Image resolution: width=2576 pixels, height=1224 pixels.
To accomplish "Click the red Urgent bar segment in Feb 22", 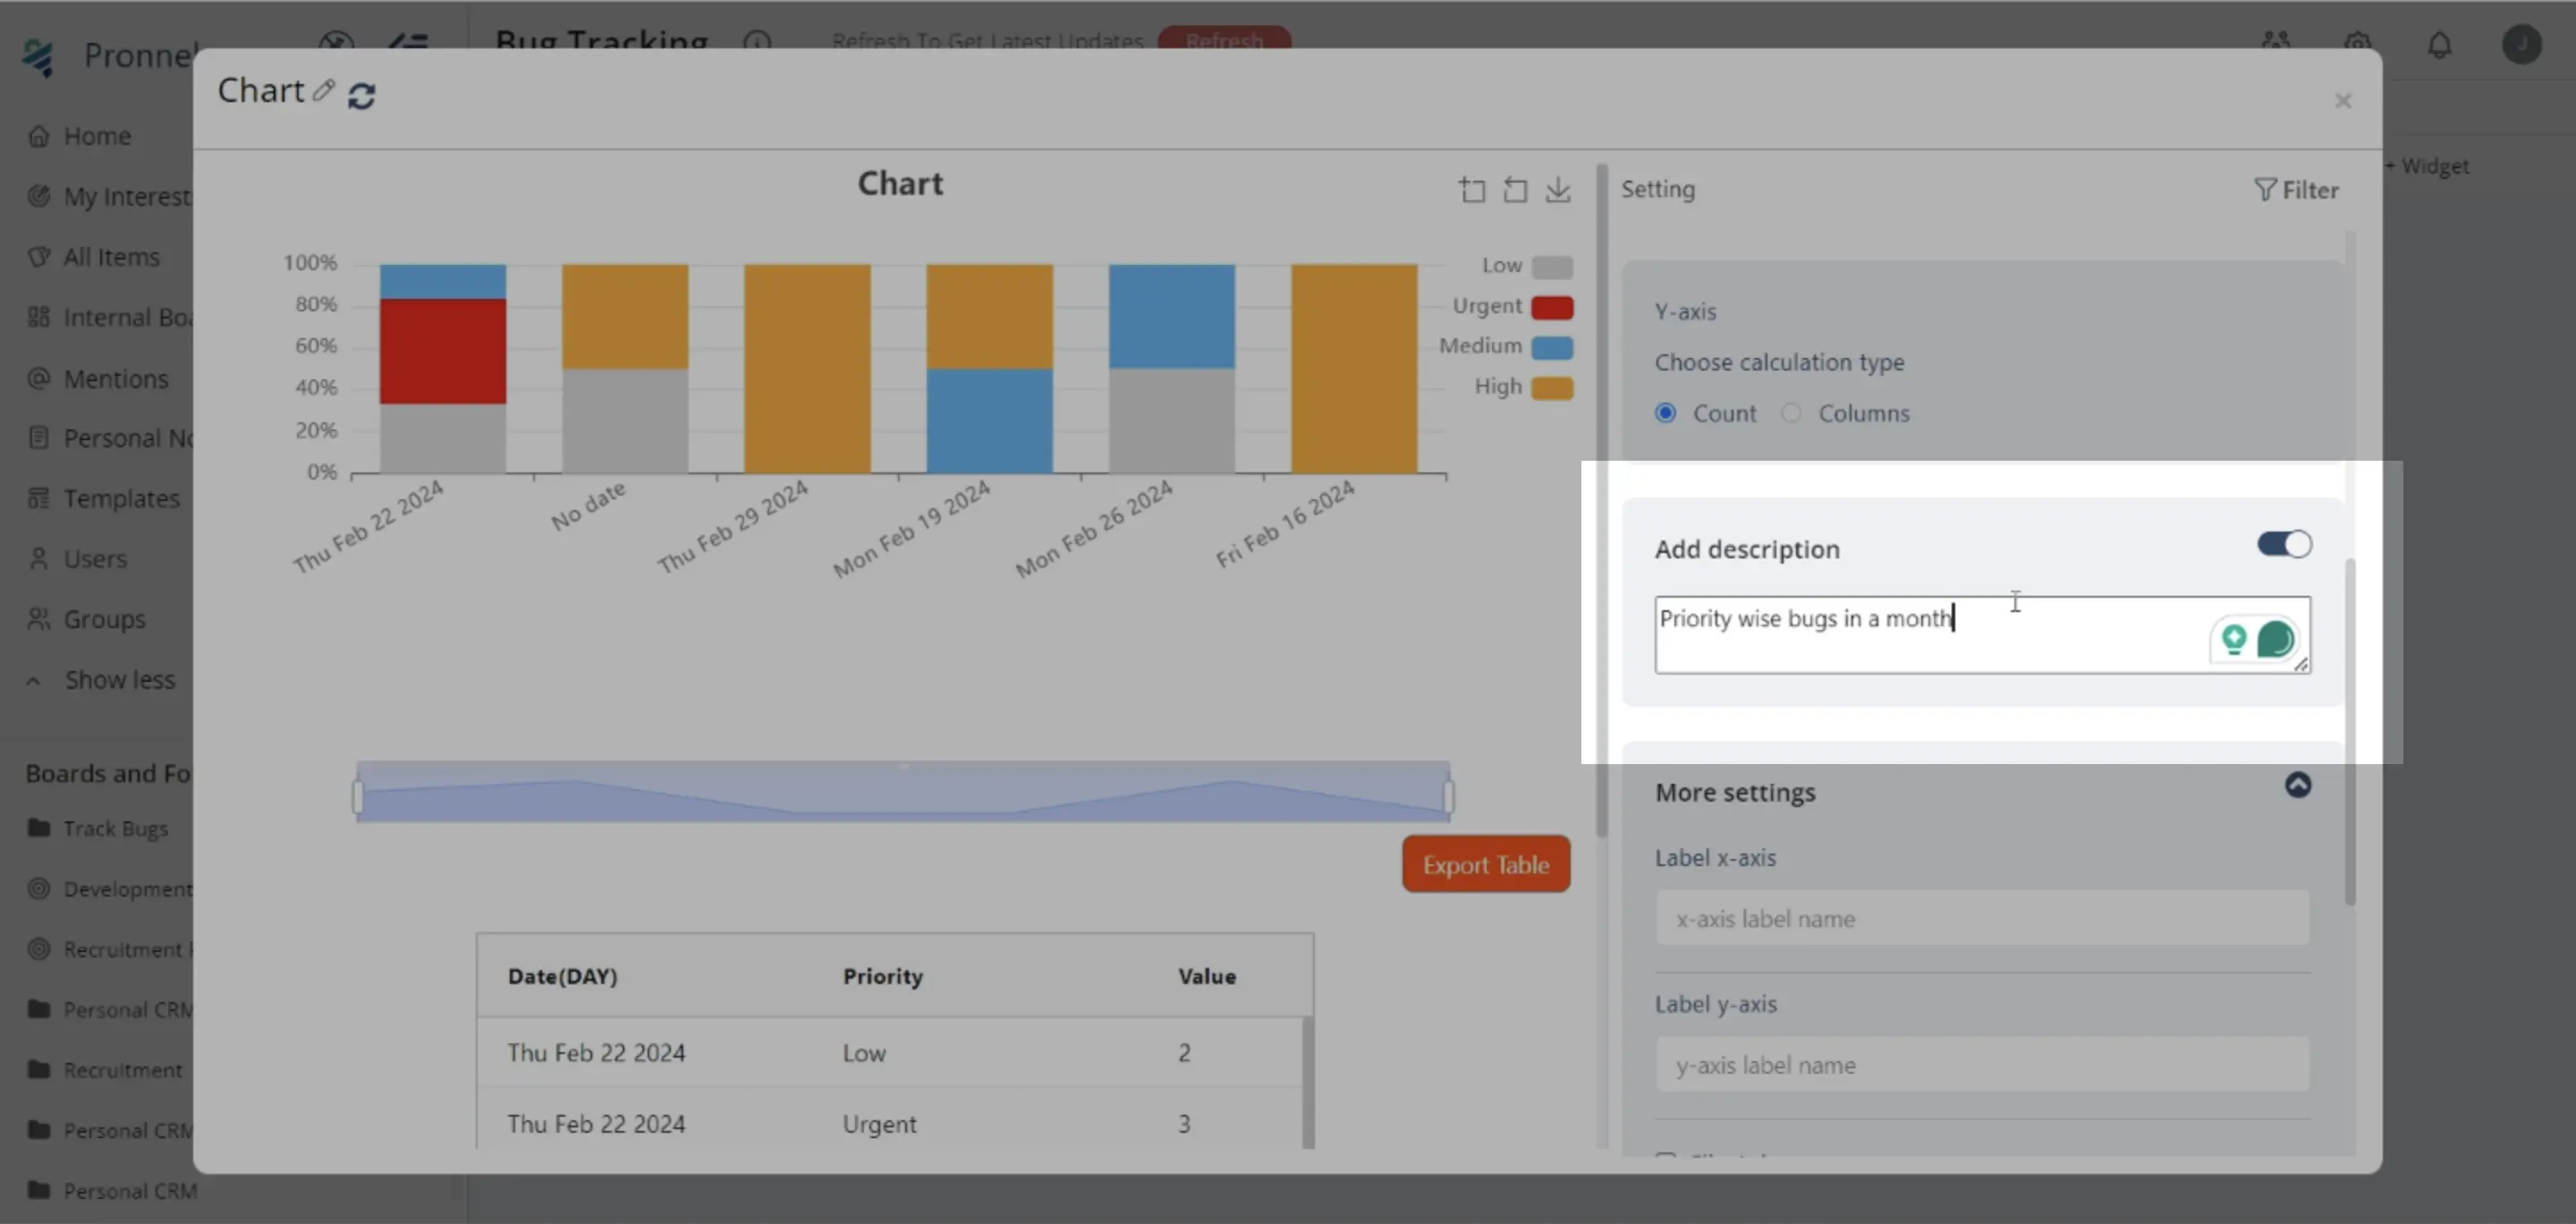I will point(442,351).
